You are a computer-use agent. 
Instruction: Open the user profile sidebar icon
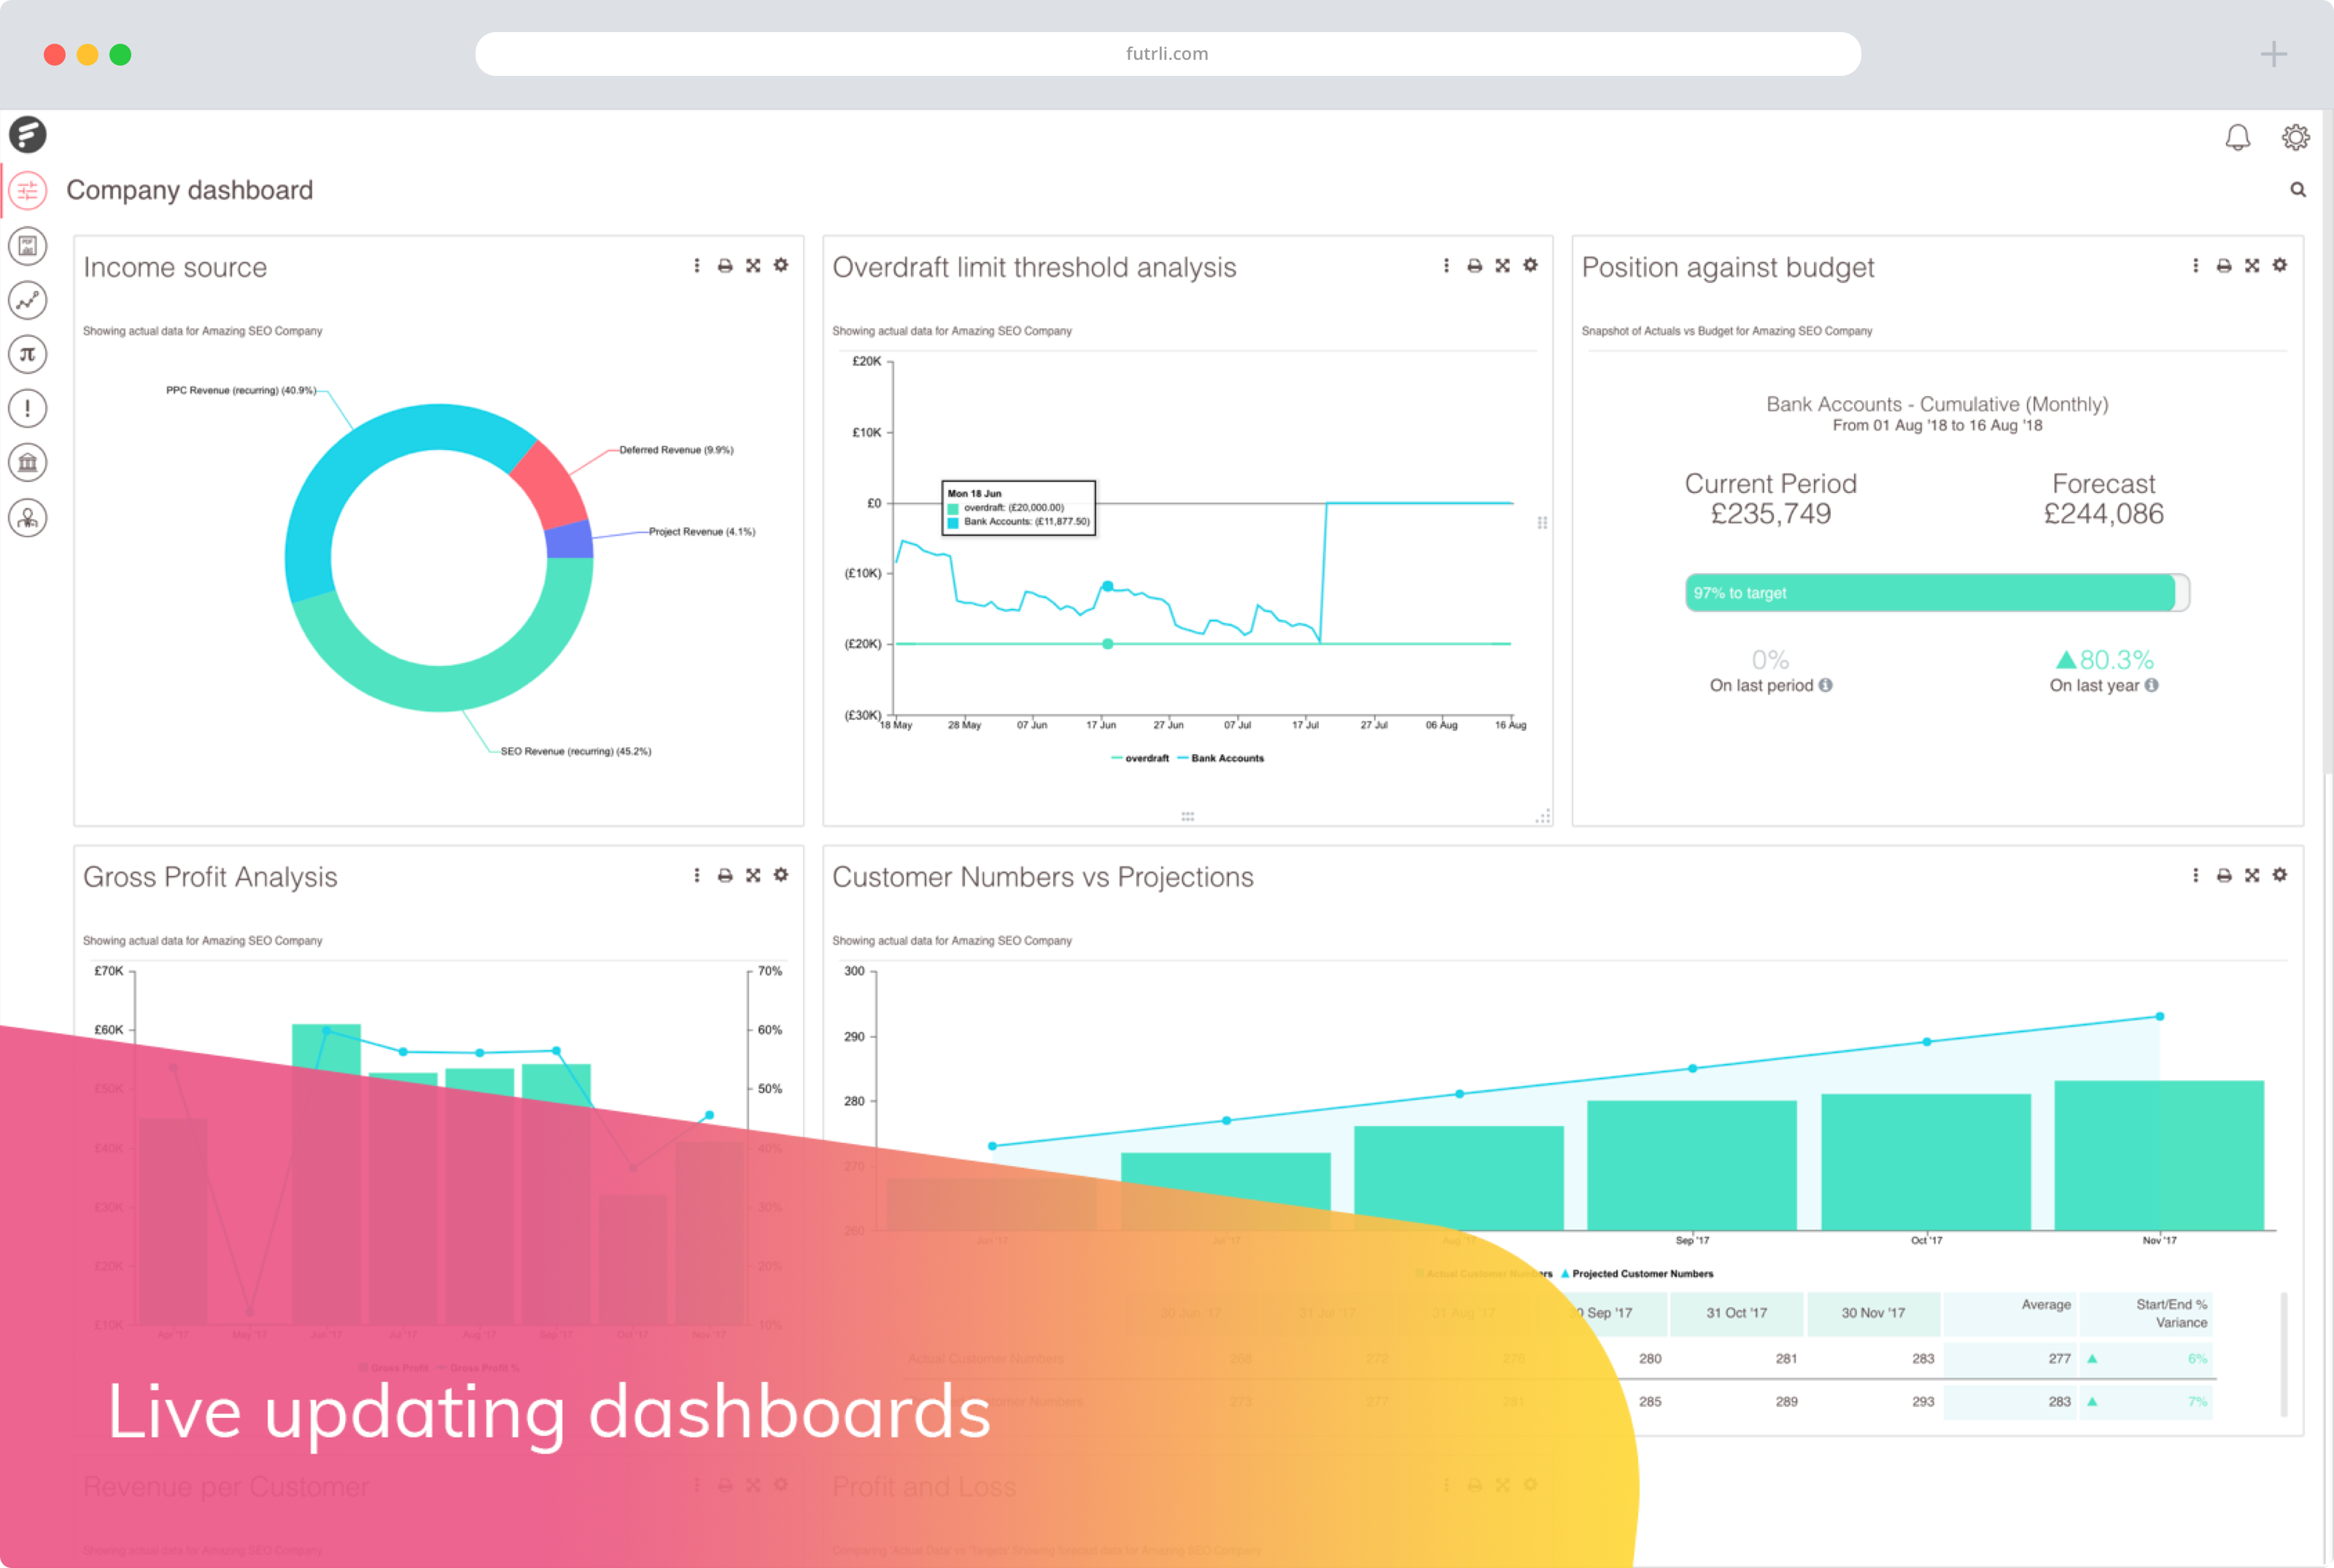28,518
